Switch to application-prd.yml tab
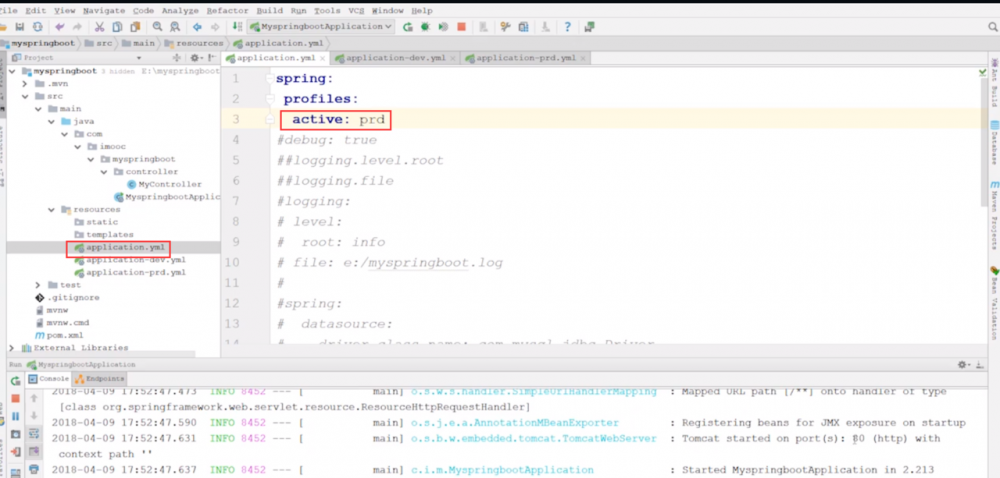The height and width of the screenshot is (478, 1000). [x=526, y=58]
